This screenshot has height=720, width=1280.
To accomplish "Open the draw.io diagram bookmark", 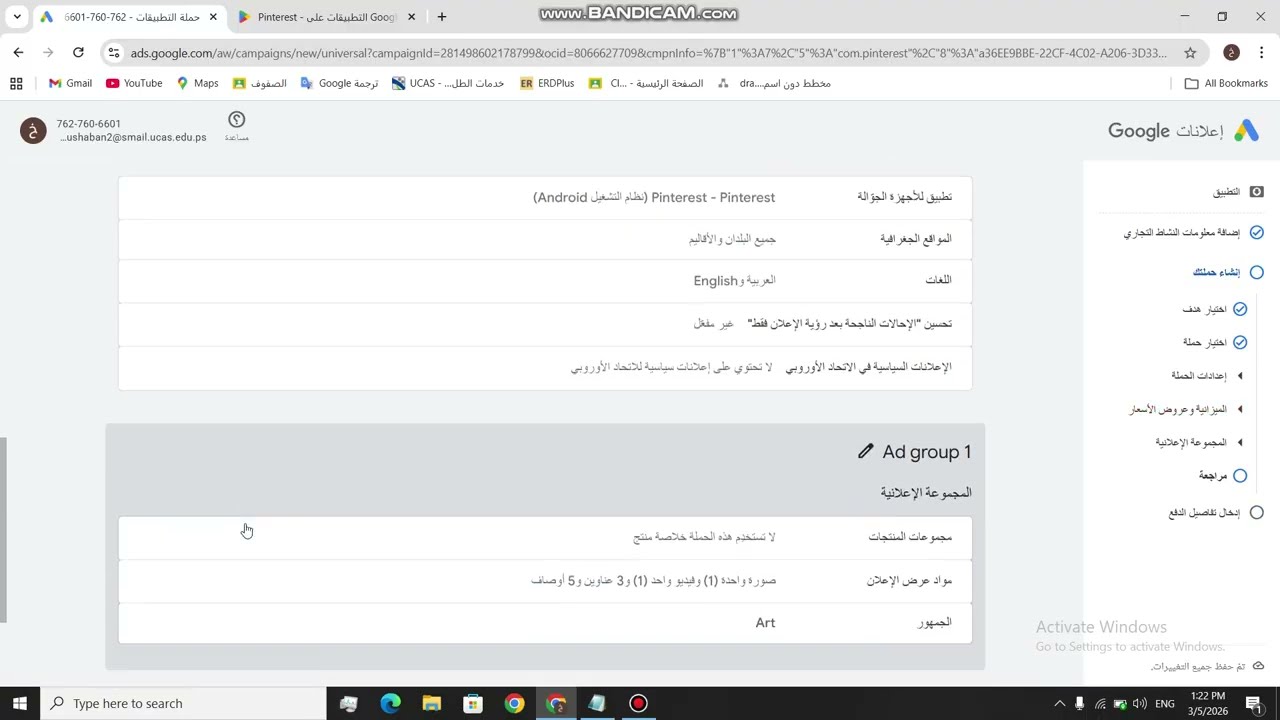I will (x=774, y=84).
